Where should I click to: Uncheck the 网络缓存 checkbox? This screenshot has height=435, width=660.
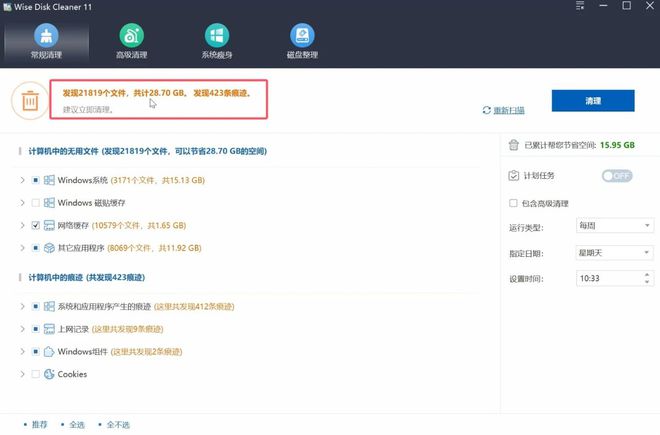(36, 226)
